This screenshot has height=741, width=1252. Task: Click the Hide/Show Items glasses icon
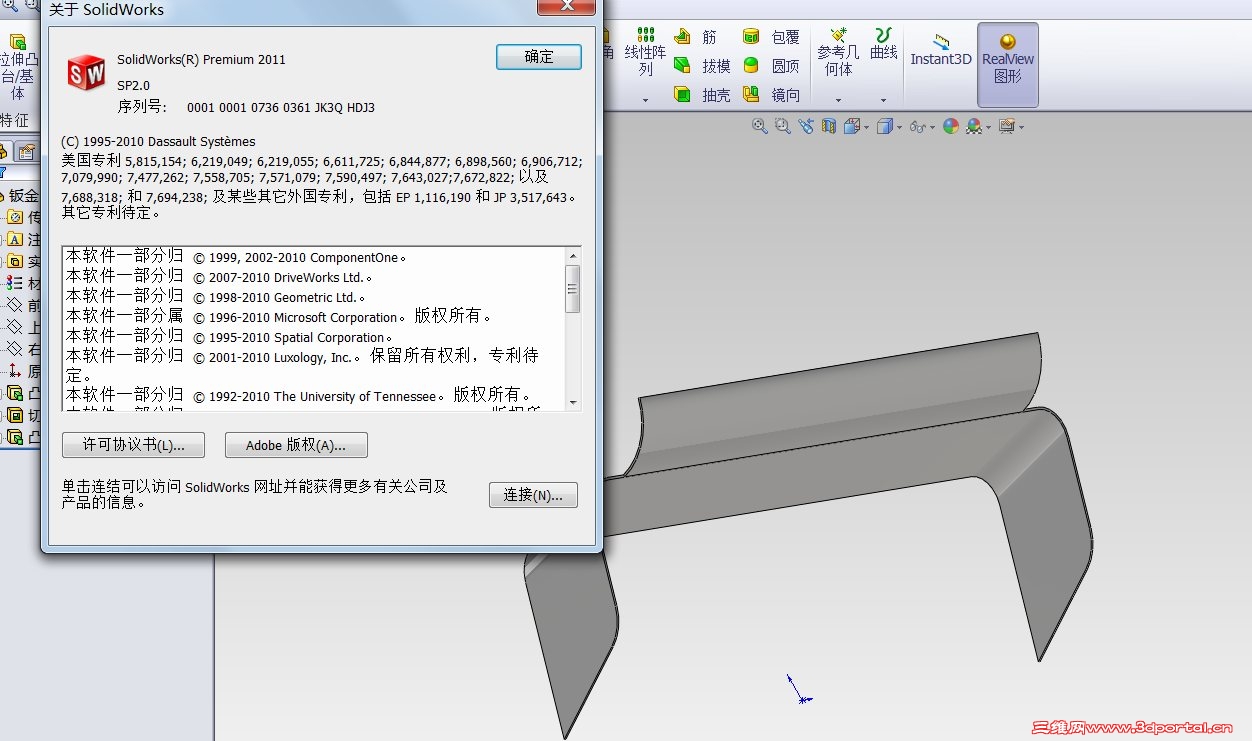[x=917, y=126]
